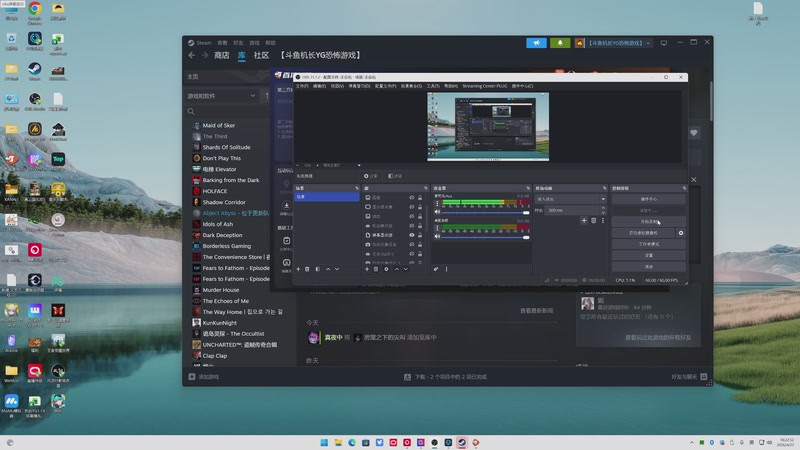Image resolution: width=800 pixels, height=450 pixels.
Task: Adjust Desktop Audio volume slider
Action: [486, 237]
